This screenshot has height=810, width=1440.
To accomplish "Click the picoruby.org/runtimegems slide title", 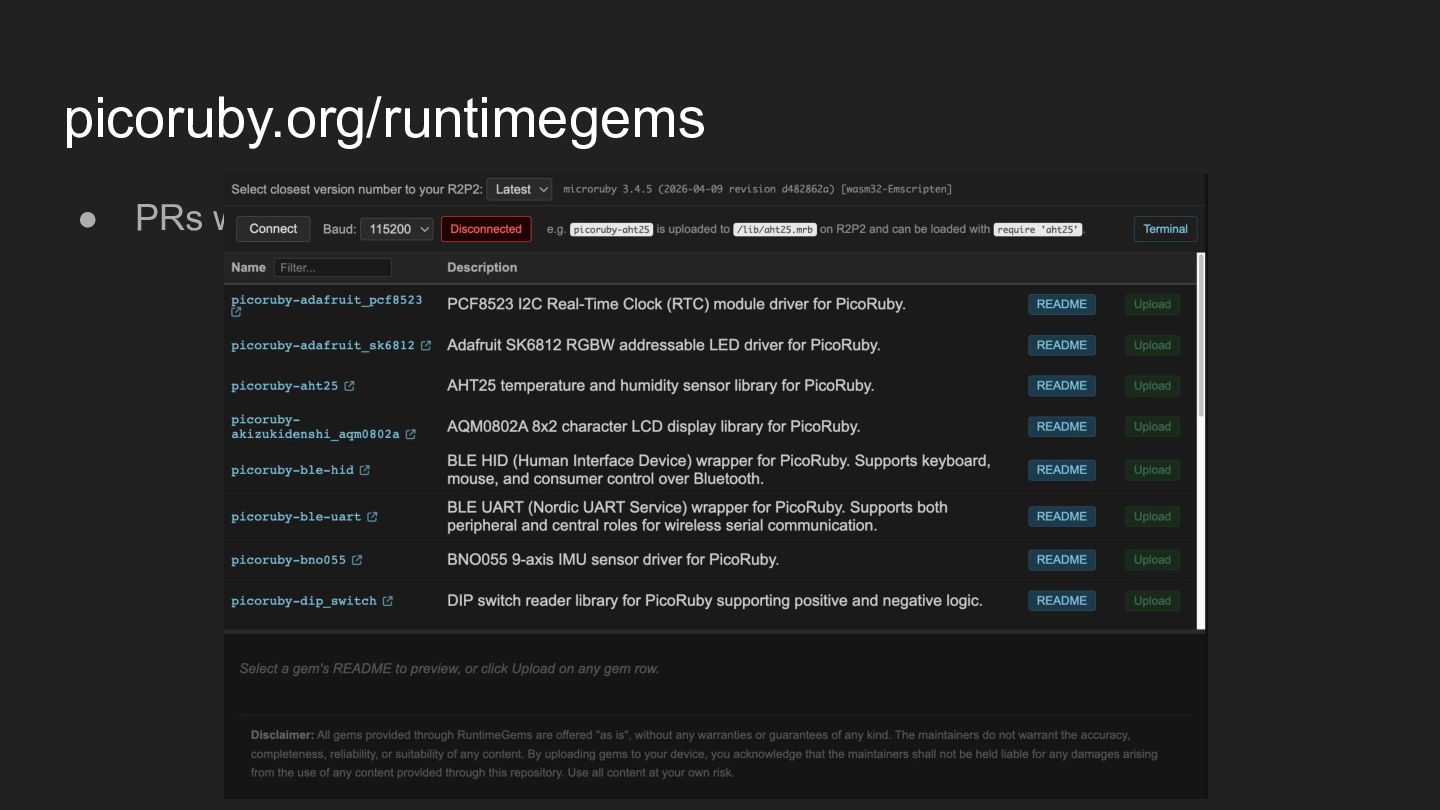I will (384, 119).
